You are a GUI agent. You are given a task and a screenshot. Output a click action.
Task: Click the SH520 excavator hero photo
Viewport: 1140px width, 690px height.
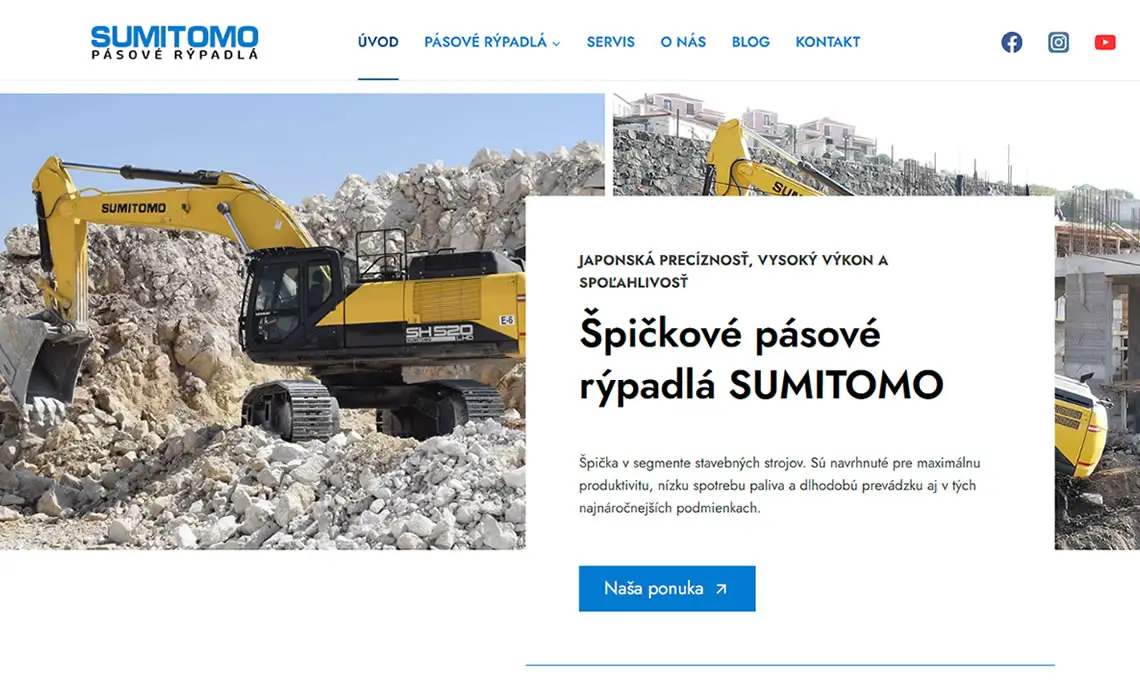point(262,321)
